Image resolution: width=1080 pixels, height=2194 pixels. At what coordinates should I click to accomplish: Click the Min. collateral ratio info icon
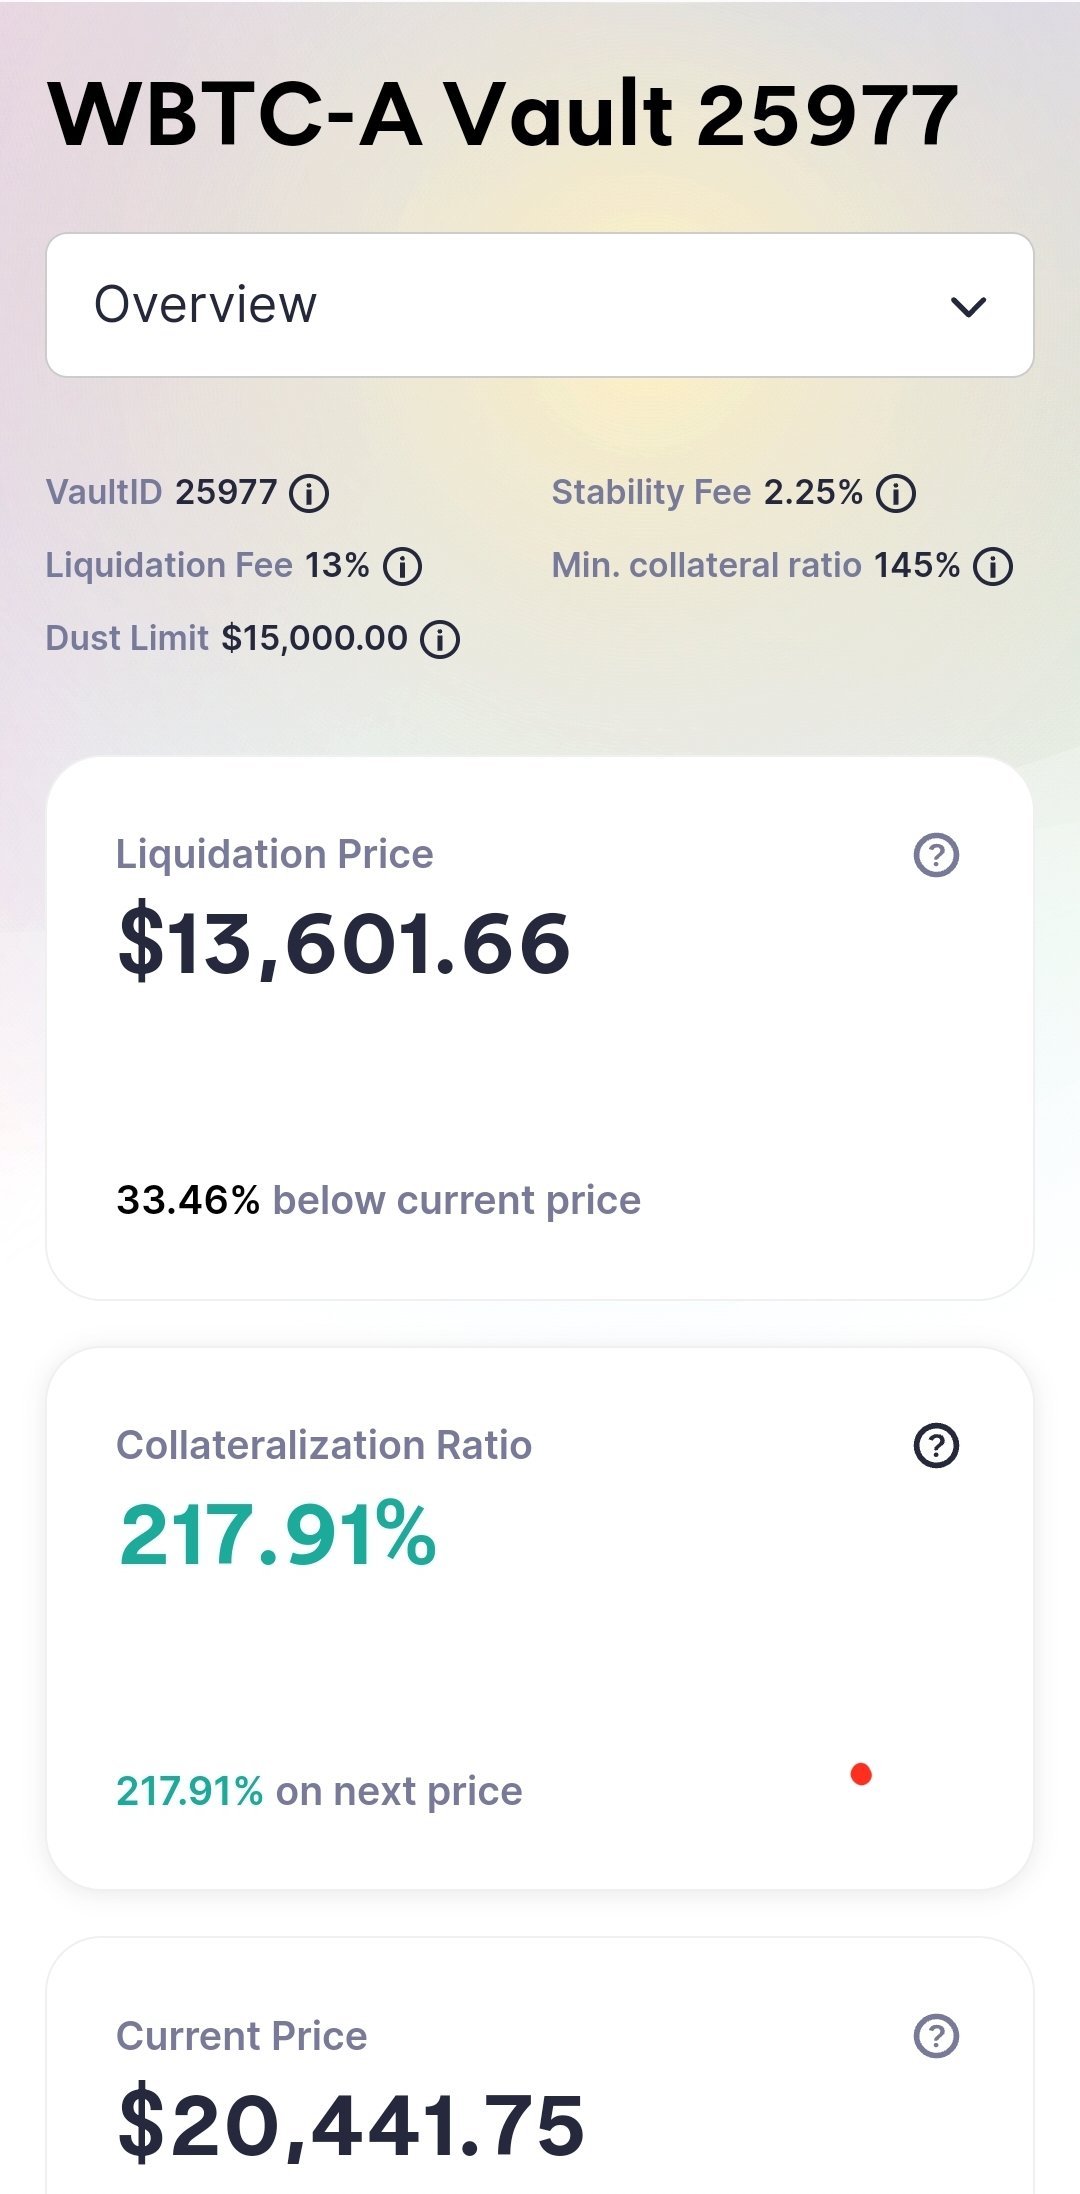point(993,567)
